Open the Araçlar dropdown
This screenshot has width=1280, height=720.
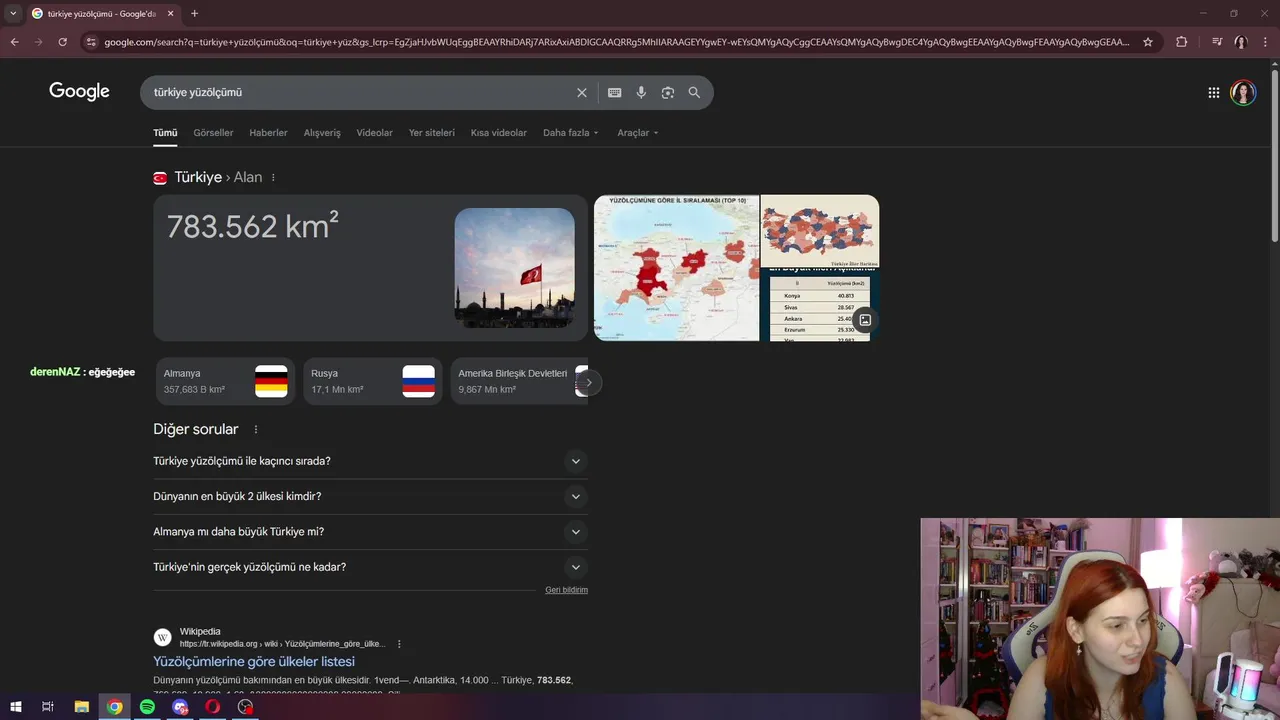point(637,132)
